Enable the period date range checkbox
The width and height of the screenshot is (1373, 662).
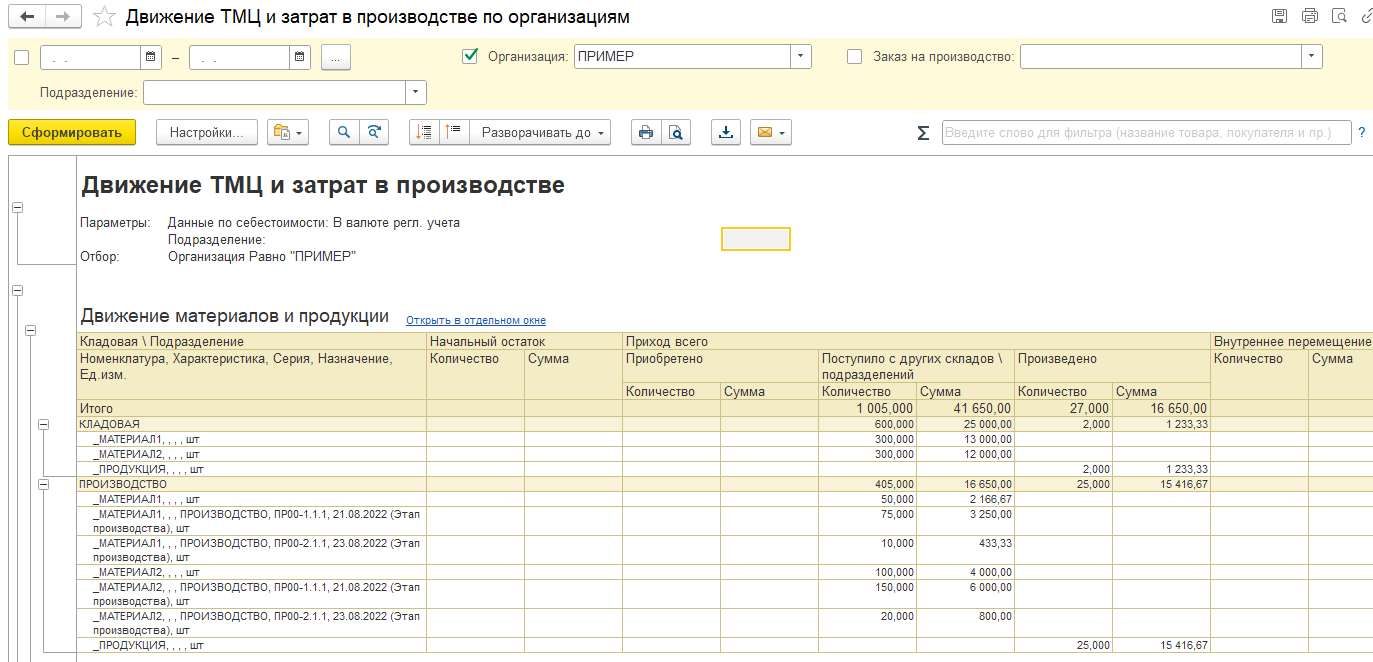pos(22,58)
